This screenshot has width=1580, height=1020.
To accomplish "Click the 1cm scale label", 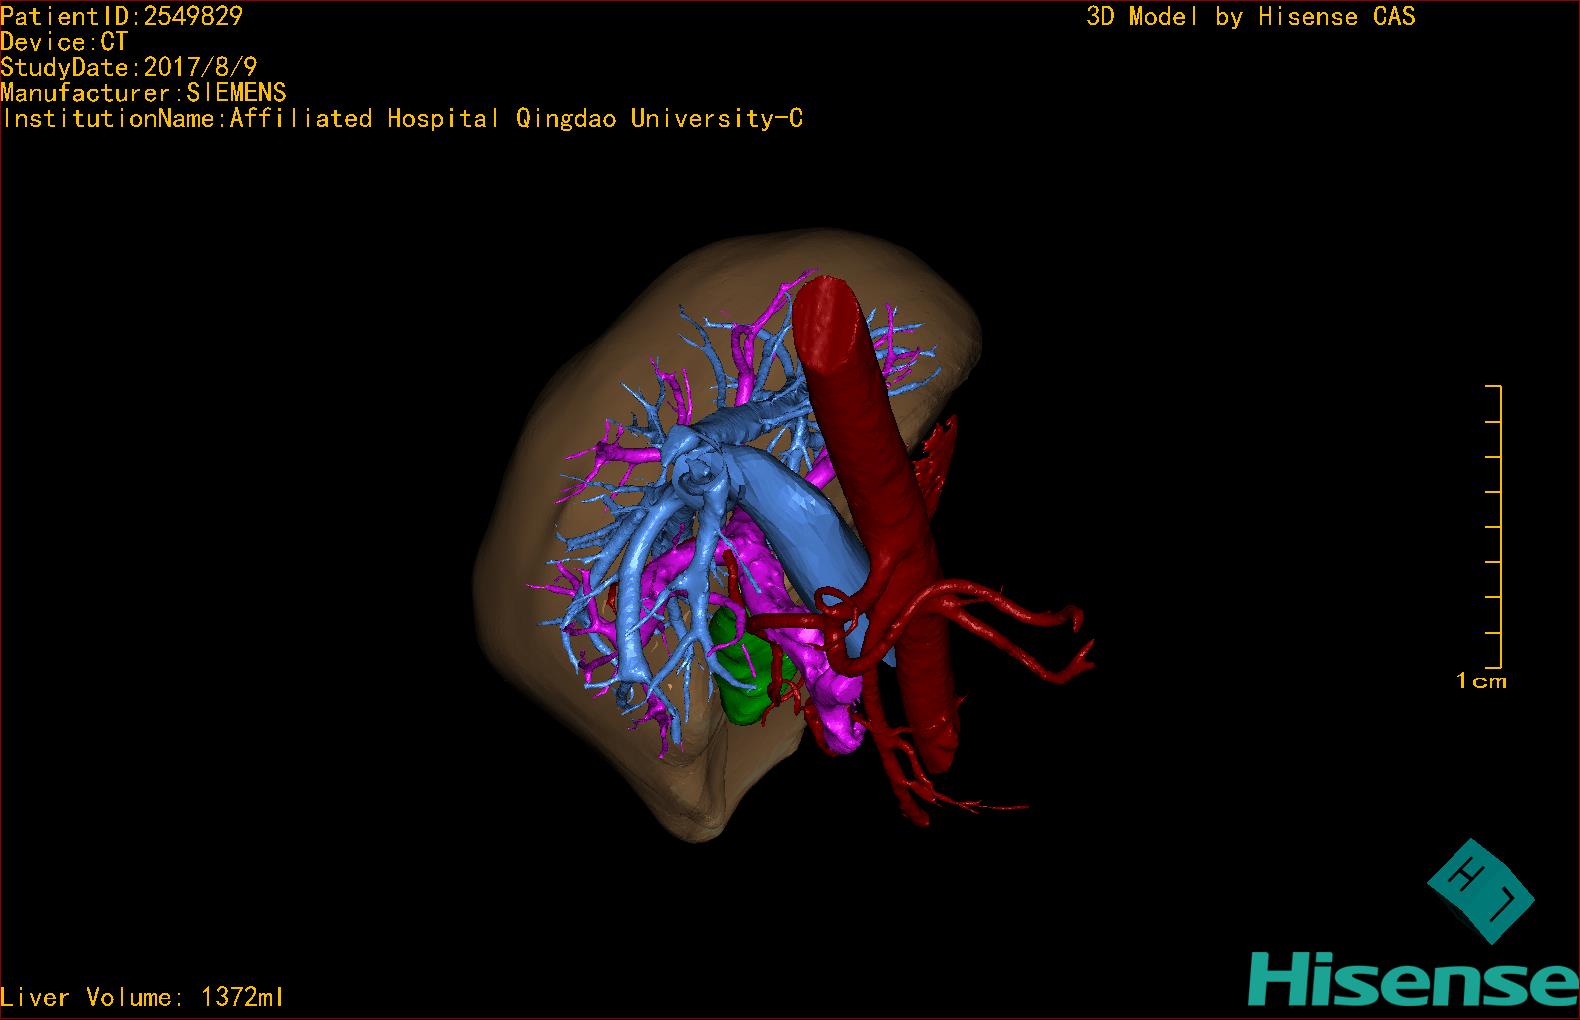I will [x=1481, y=681].
